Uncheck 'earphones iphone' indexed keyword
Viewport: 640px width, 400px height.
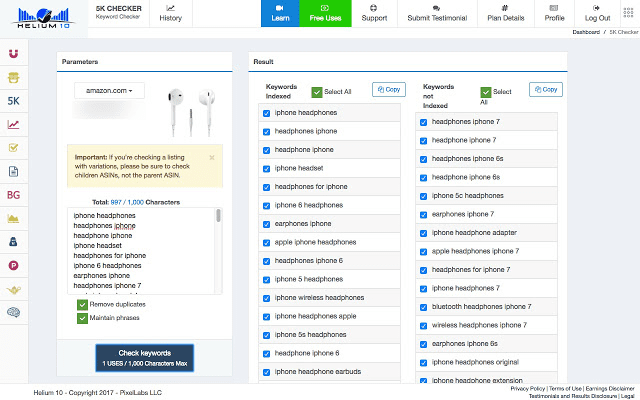(x=267, y=224)
